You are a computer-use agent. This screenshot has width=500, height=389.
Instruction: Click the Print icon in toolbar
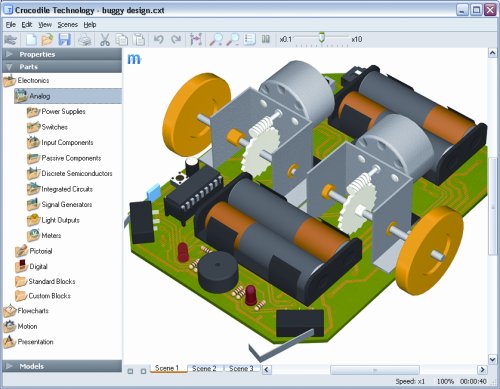tap(85, 40)
